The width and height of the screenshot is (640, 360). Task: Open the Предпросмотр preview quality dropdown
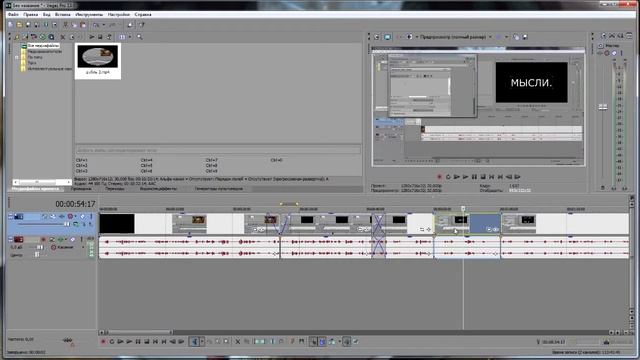(x=490, y=37)
